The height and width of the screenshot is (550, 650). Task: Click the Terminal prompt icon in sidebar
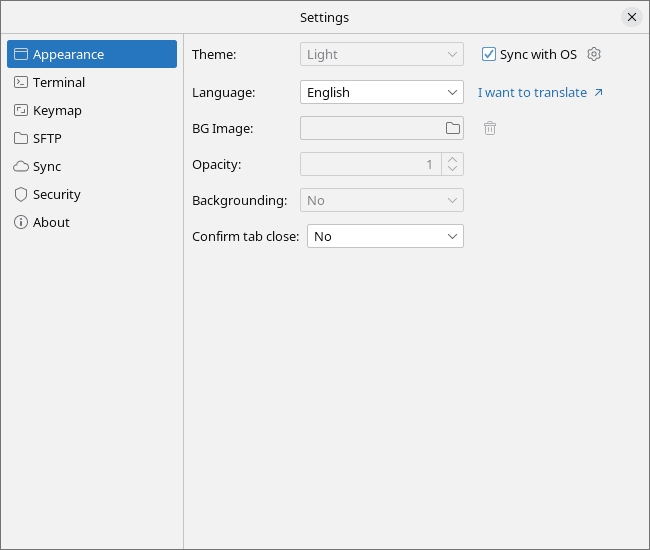pyautogui.click(x=21, y=82)
